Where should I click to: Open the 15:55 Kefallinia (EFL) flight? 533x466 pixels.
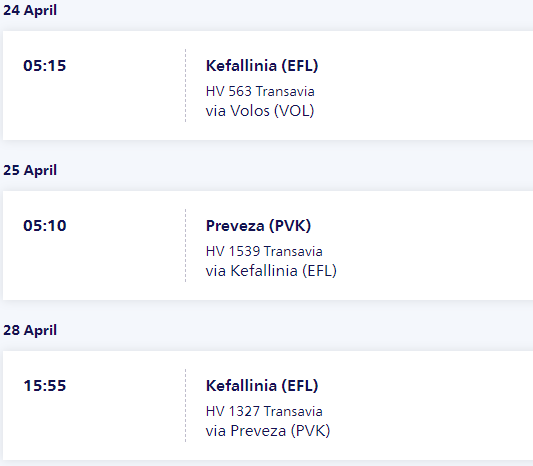coord(268,405)
